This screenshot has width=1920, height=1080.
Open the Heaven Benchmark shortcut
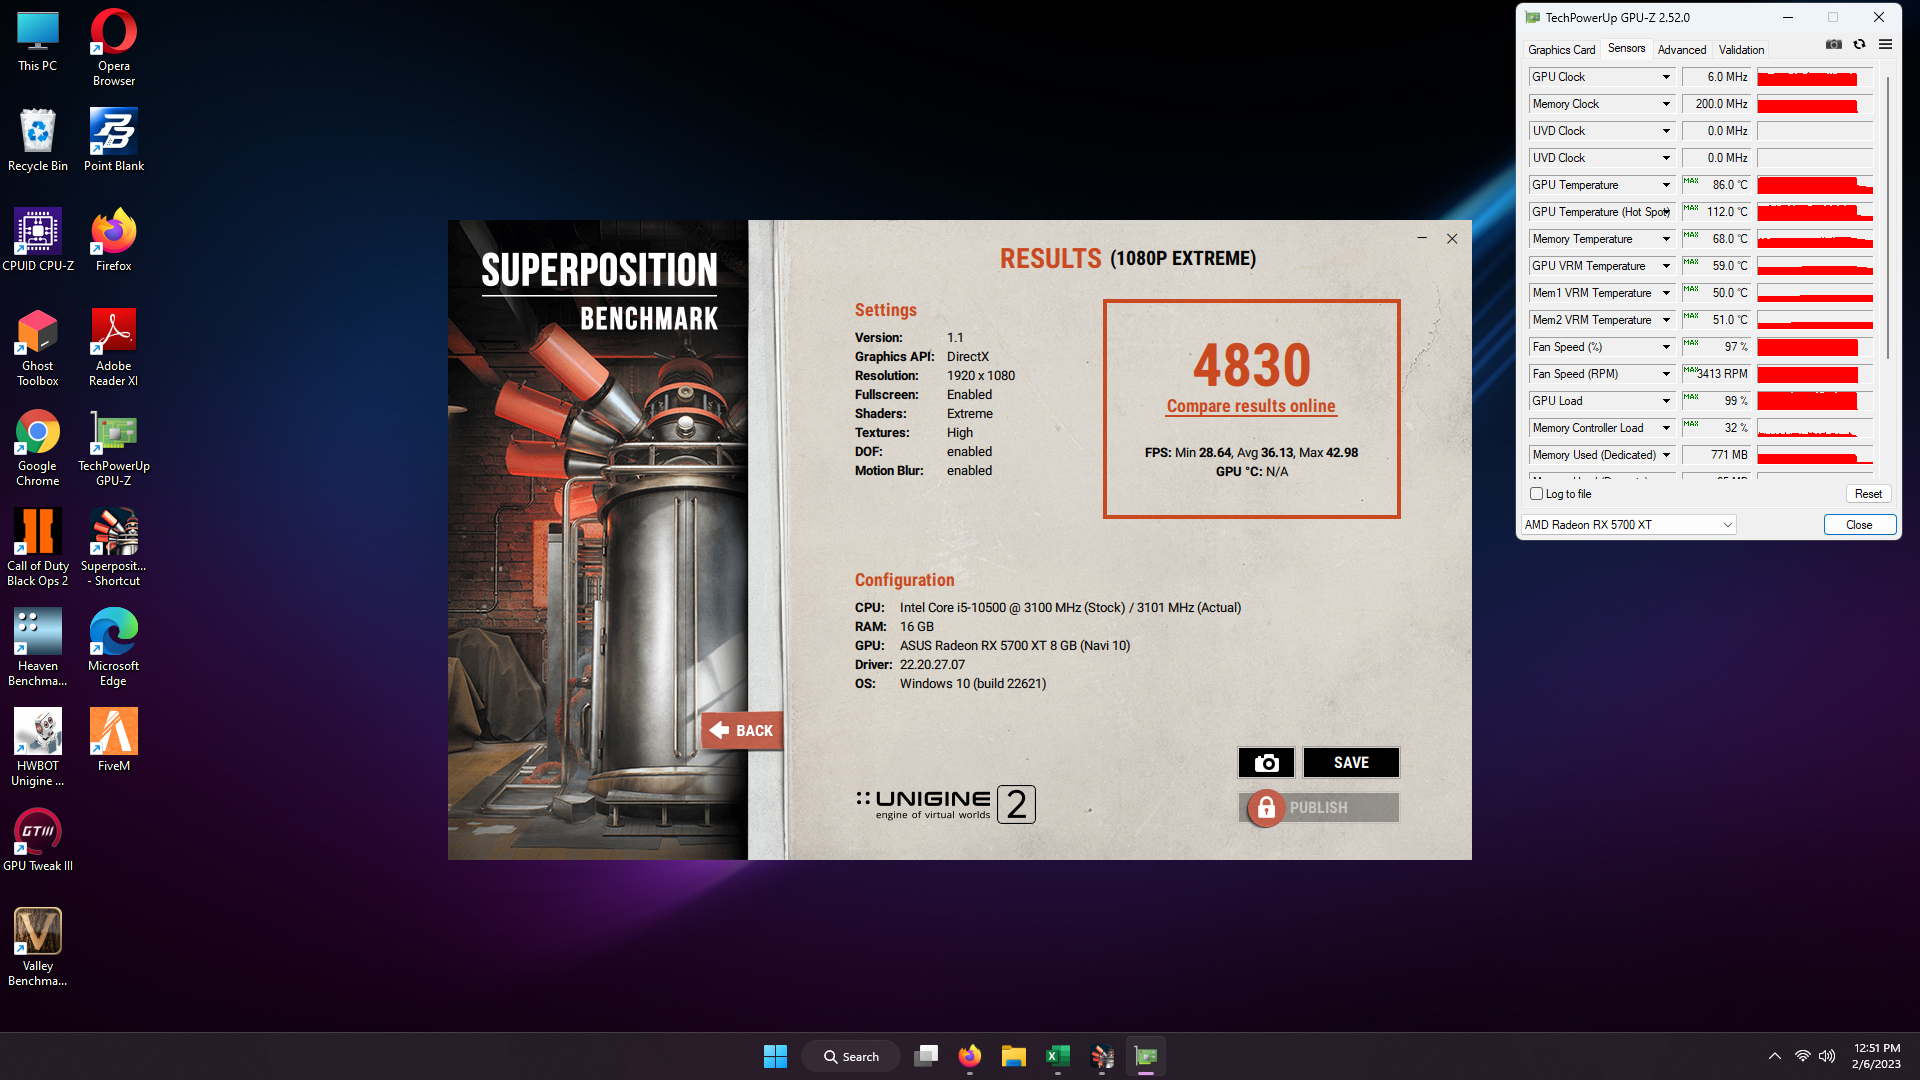38,647
